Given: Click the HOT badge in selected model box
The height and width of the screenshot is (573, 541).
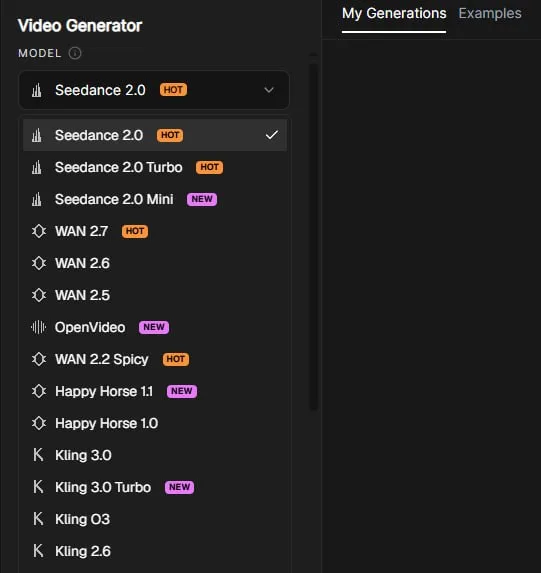Looking at the screenshot, I should tap(173, 90).
